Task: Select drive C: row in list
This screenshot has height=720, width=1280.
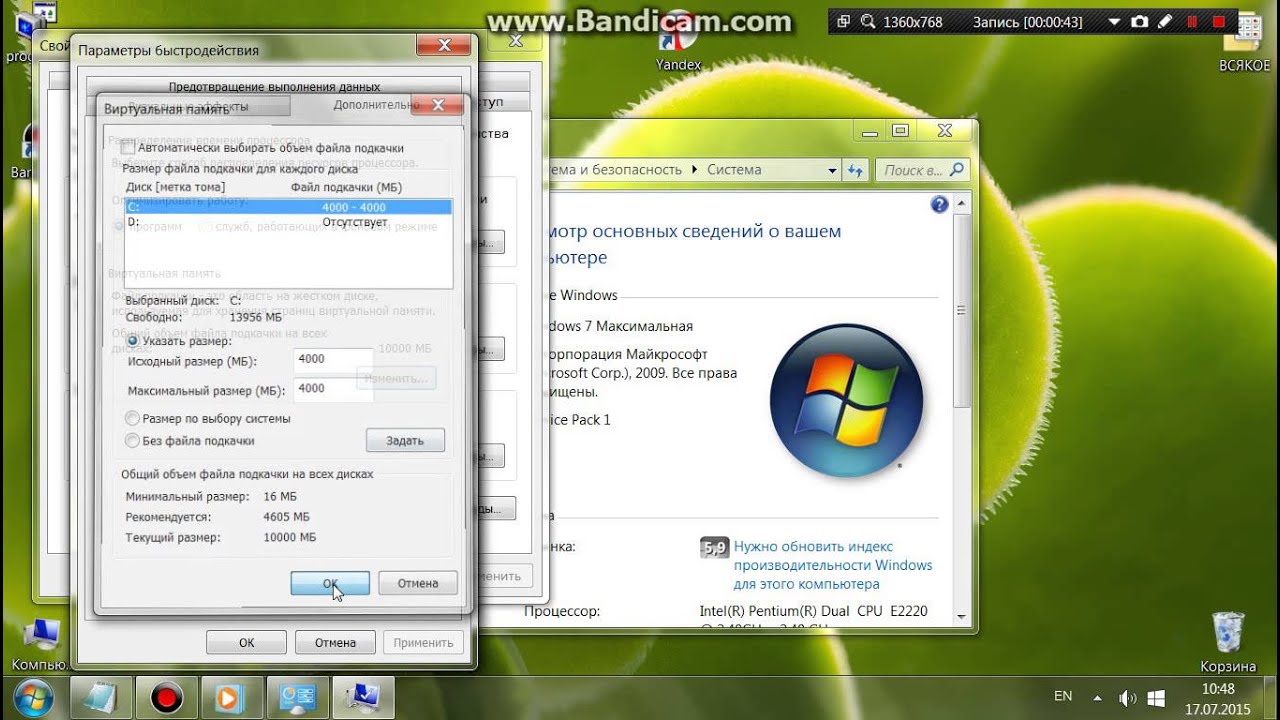Action: 288,207
